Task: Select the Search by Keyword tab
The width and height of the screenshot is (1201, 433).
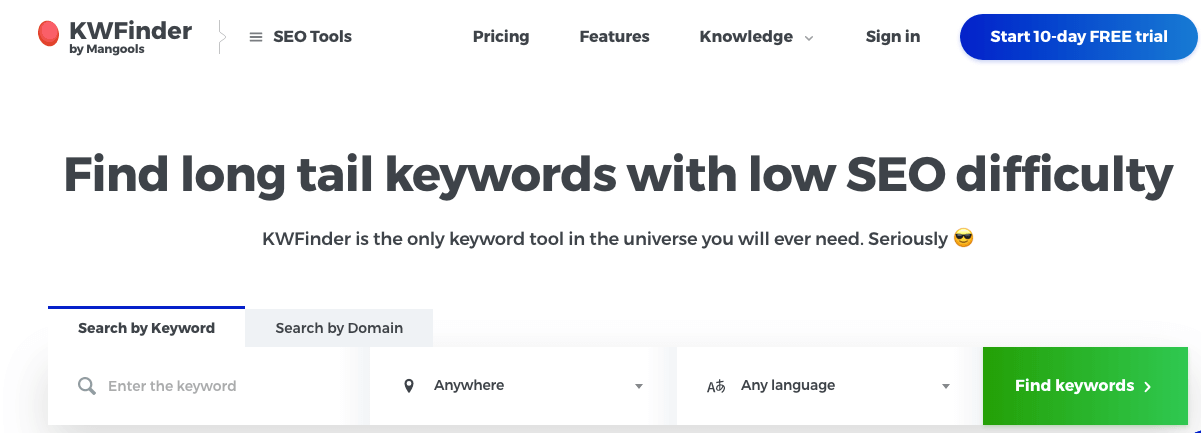Action: coord(146,328)
